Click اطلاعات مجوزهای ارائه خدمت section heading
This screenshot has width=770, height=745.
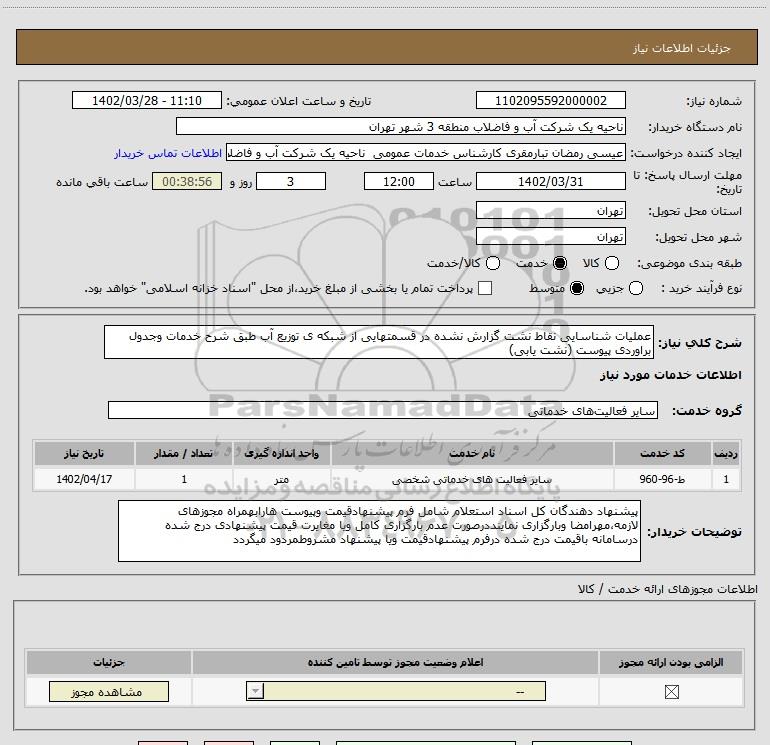coord(668,589)
